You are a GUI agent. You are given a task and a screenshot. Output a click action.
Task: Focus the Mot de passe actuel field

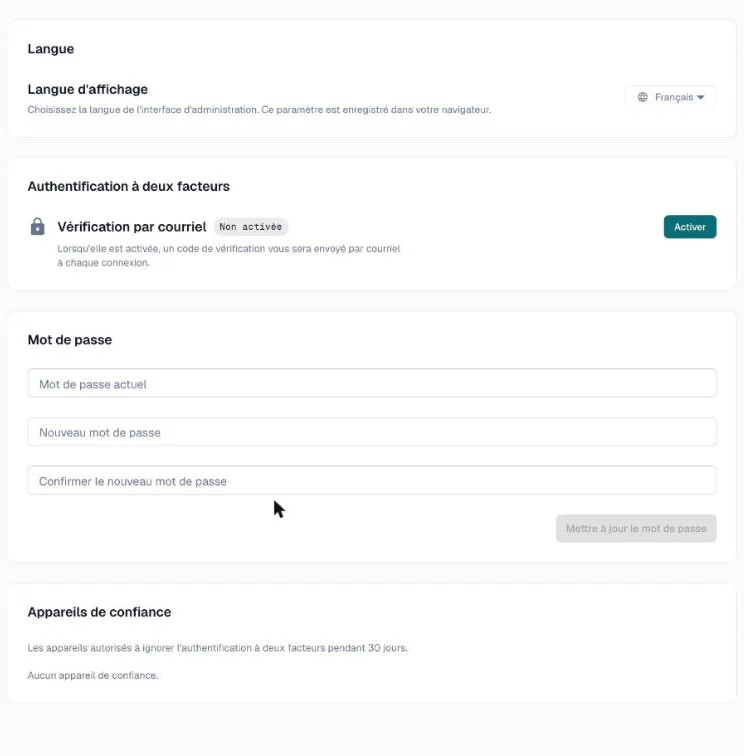pyautogui.click(x=372, y=383)
